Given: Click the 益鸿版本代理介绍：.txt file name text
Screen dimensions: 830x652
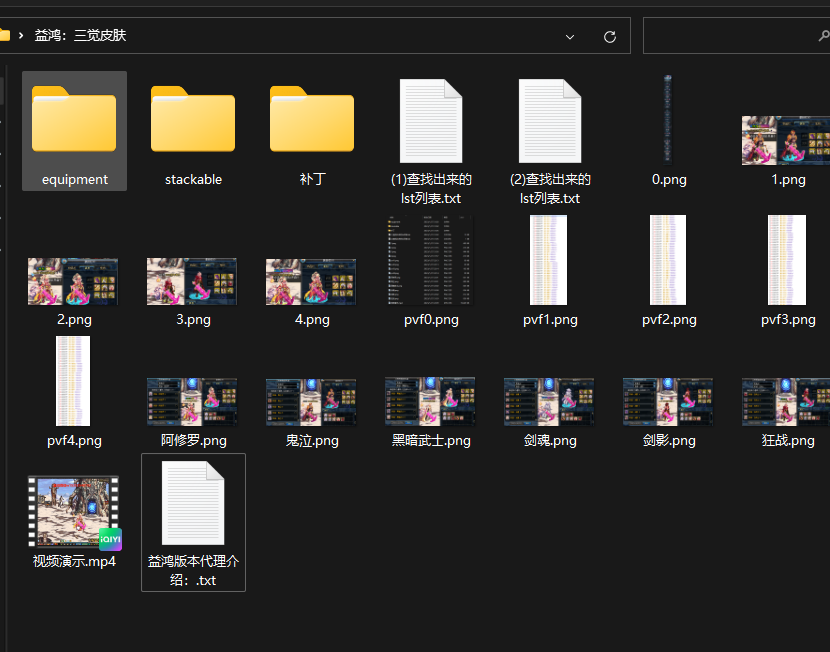Looking at the screenshot, I should (x=193, y=571).
